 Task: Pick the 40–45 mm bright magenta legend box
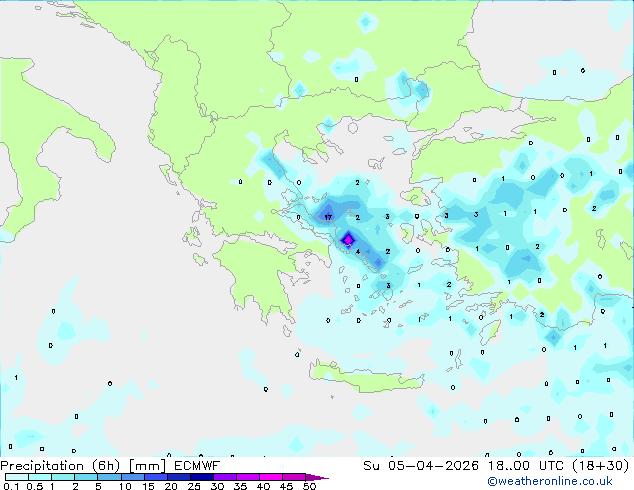tap(271, 477)
